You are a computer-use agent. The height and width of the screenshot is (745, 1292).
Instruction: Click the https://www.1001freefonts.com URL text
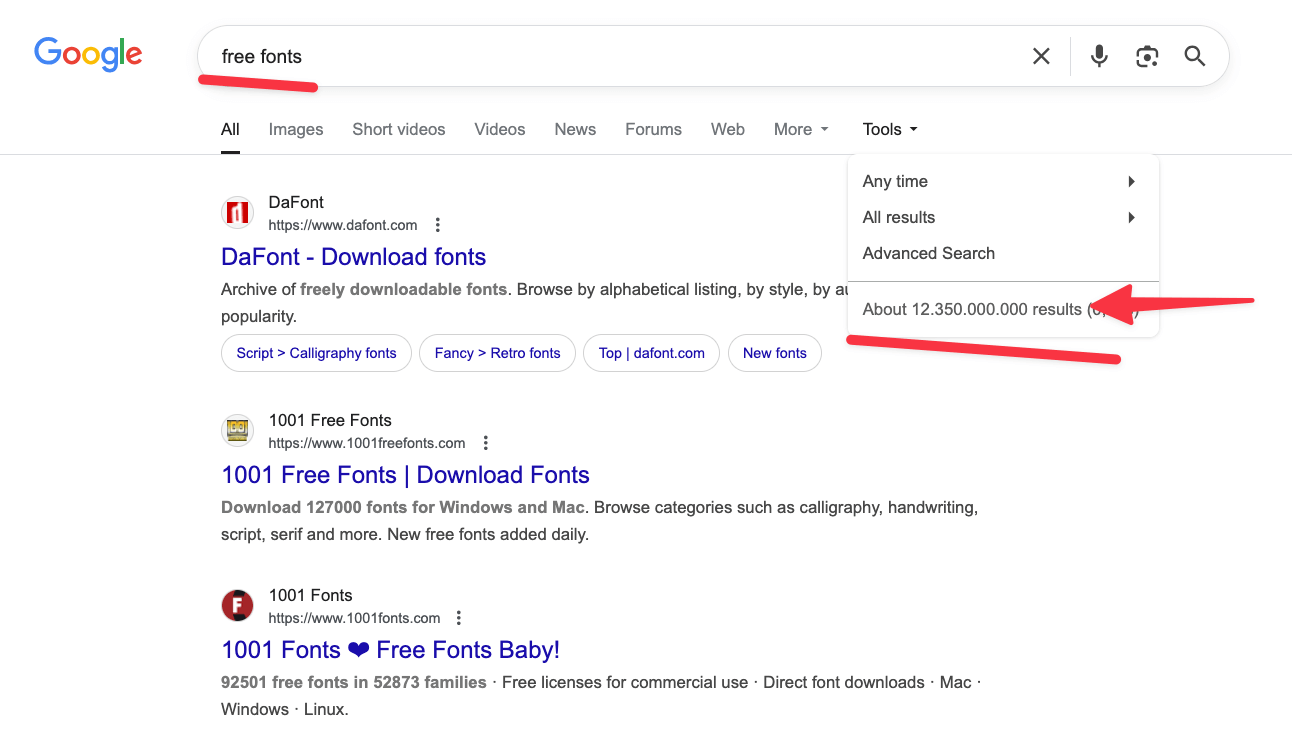coord(367,443)
